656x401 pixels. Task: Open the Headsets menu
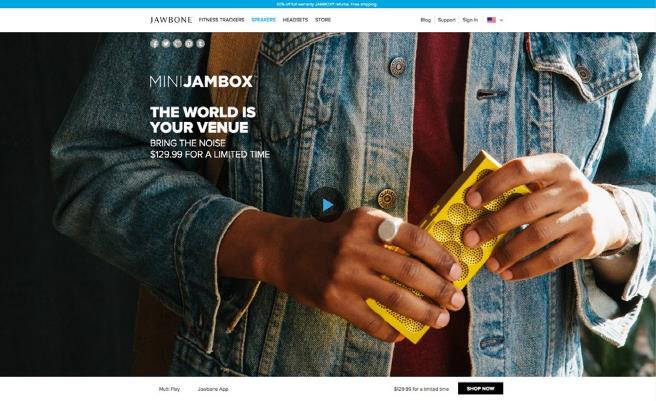[295, 20]
